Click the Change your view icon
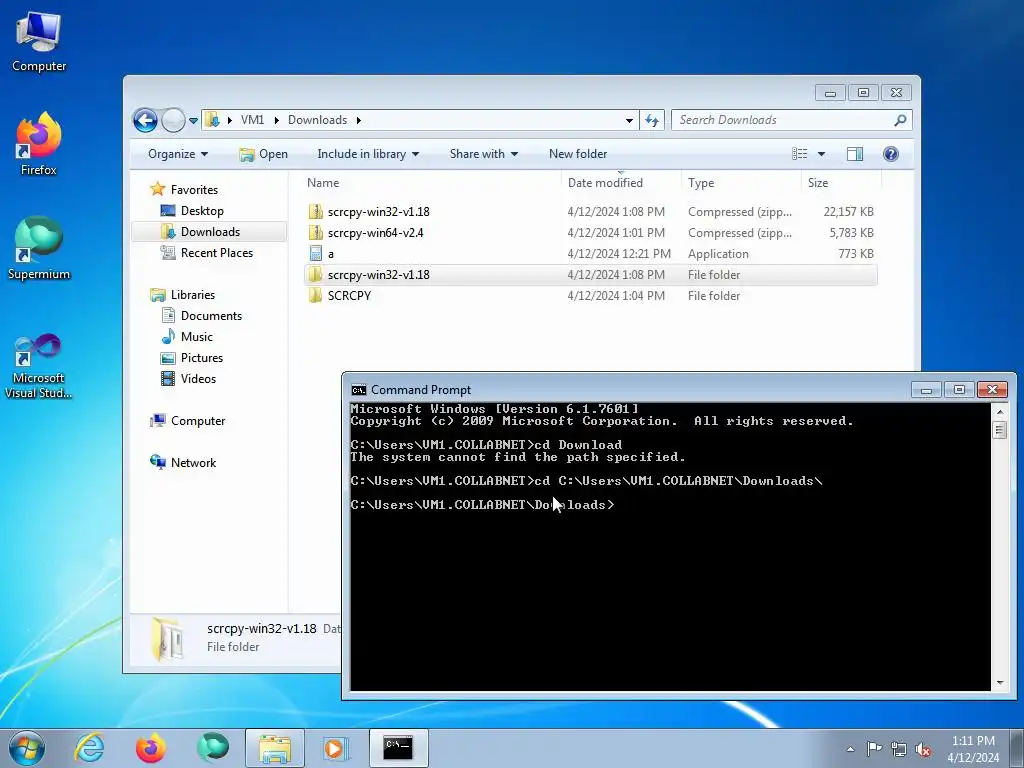This screenshot has width=1024, height=768. click(799, 154)
